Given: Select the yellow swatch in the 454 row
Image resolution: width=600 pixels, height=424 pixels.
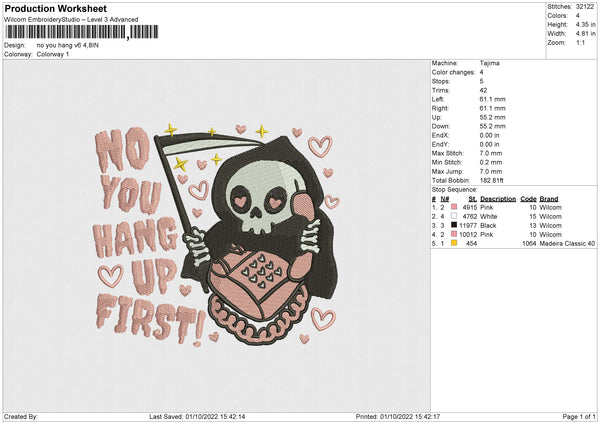Looking at the screenshot, I should (x=454, y=243).
